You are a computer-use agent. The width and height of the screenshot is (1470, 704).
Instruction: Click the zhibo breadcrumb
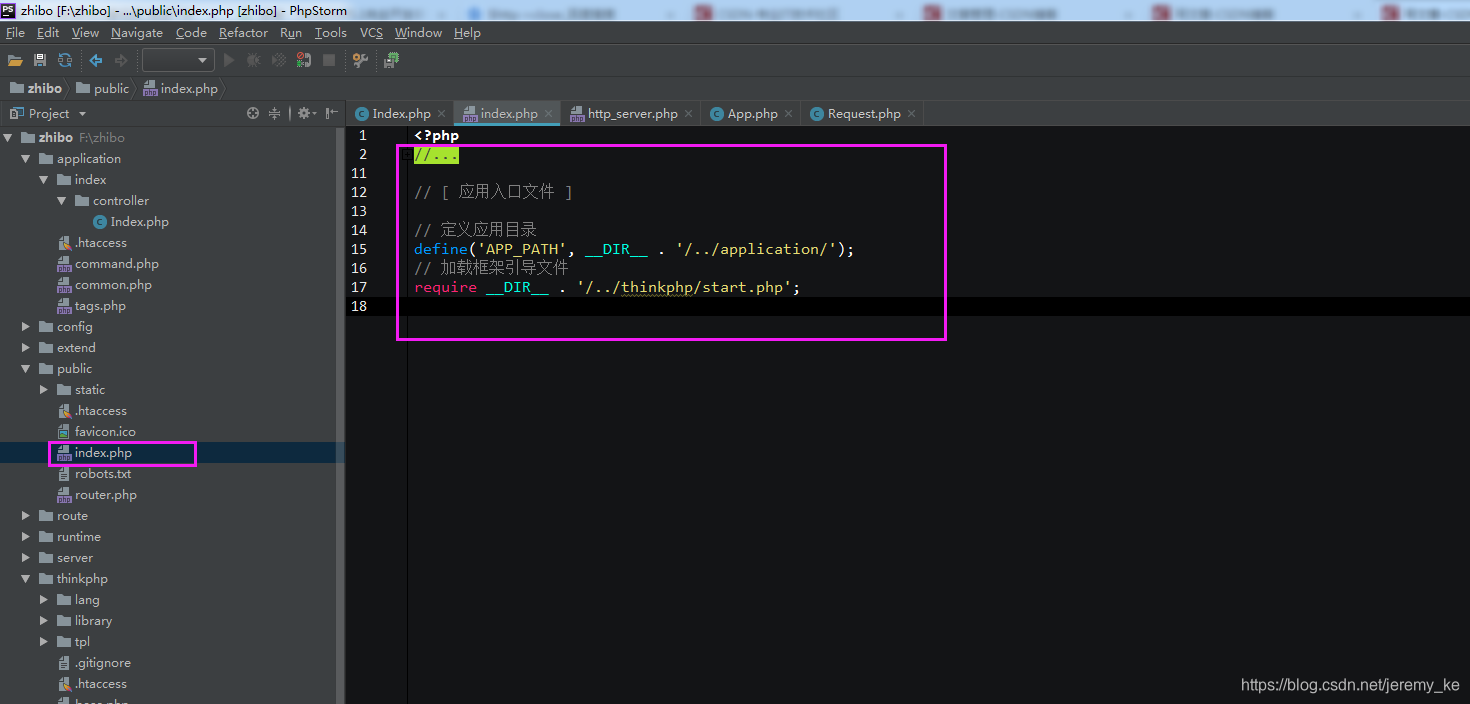pos(35,88)
